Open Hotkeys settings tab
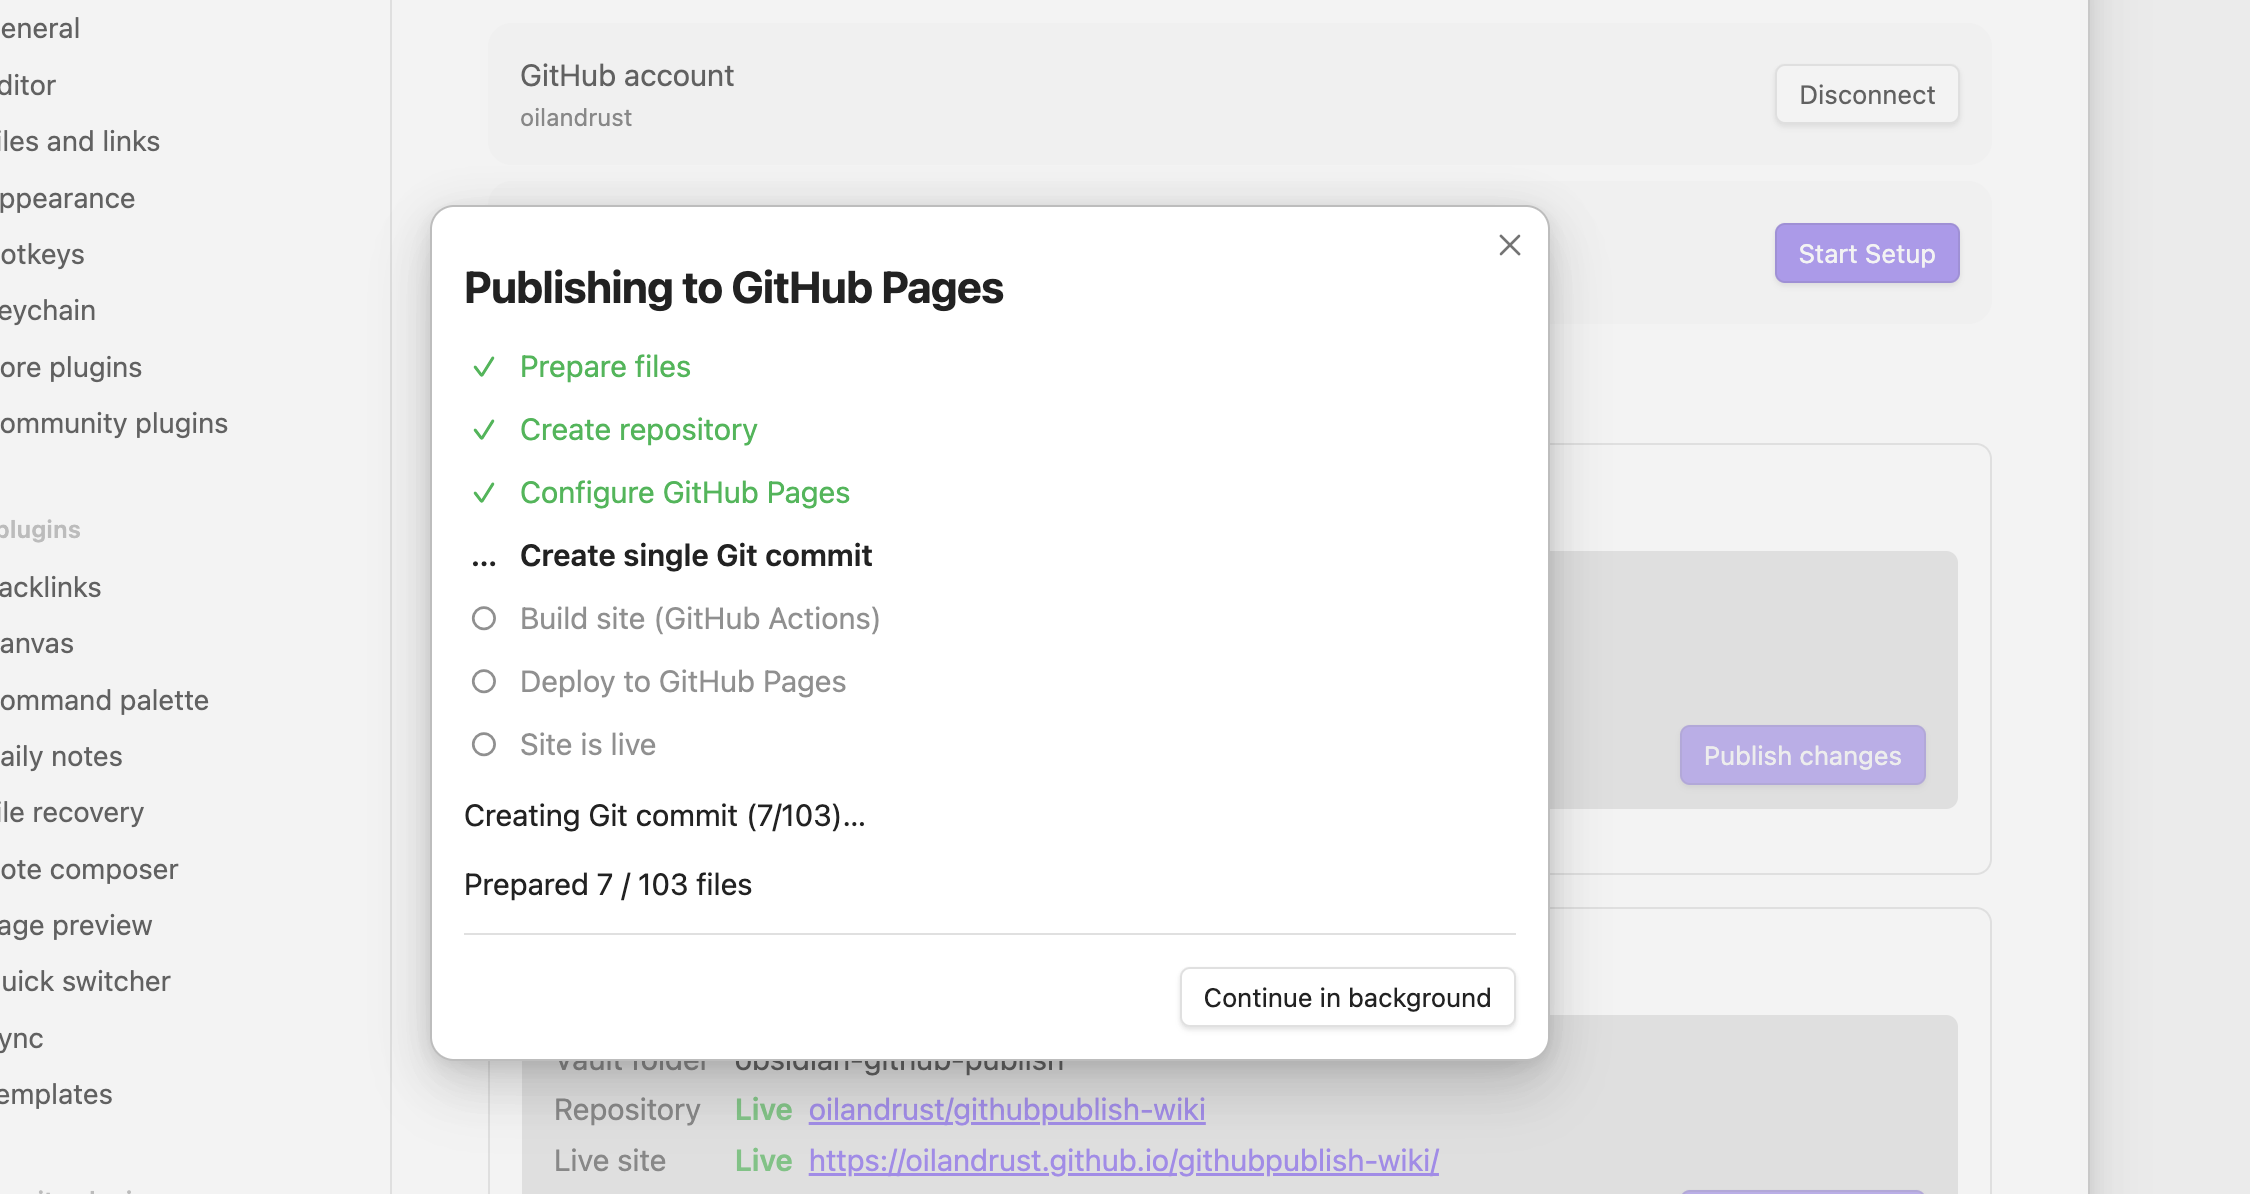 (42, 254)
